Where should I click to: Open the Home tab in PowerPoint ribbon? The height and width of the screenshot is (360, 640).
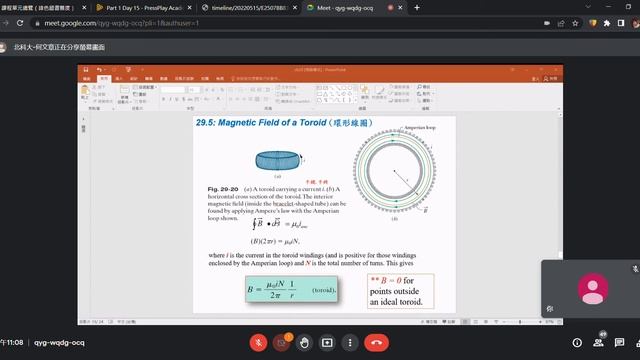coord(104,78)
